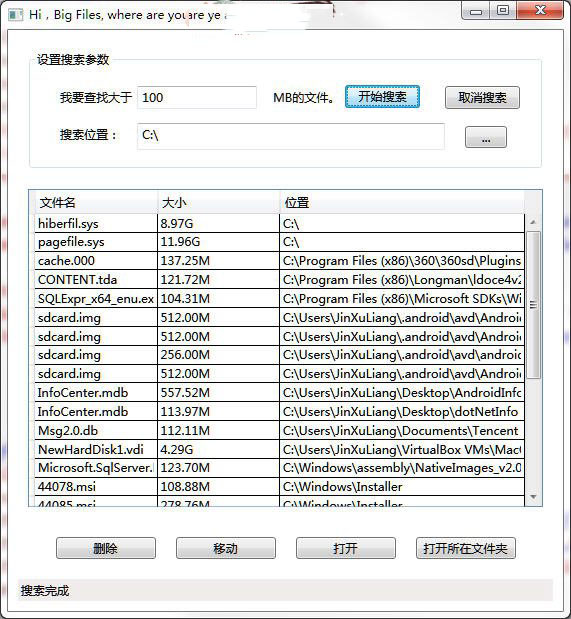Minimize the Big Files window

pyautogui.click(x=475, y=11)
